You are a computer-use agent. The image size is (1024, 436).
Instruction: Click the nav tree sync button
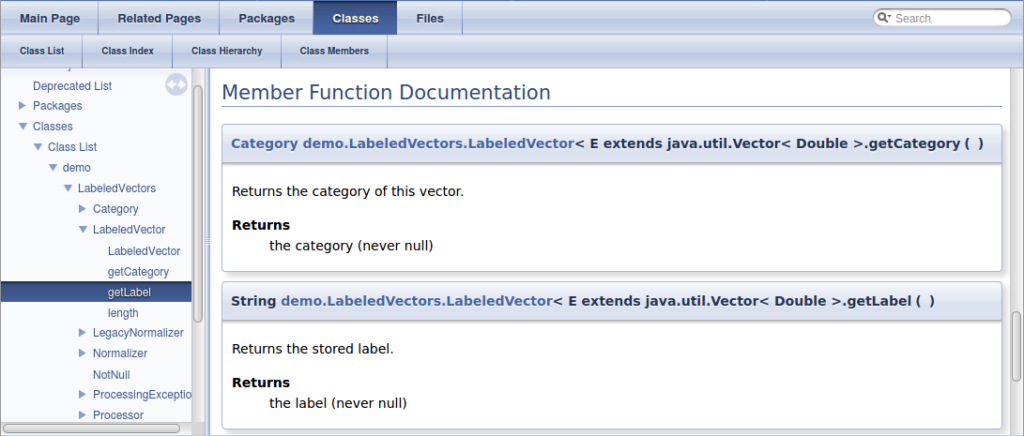176,85
